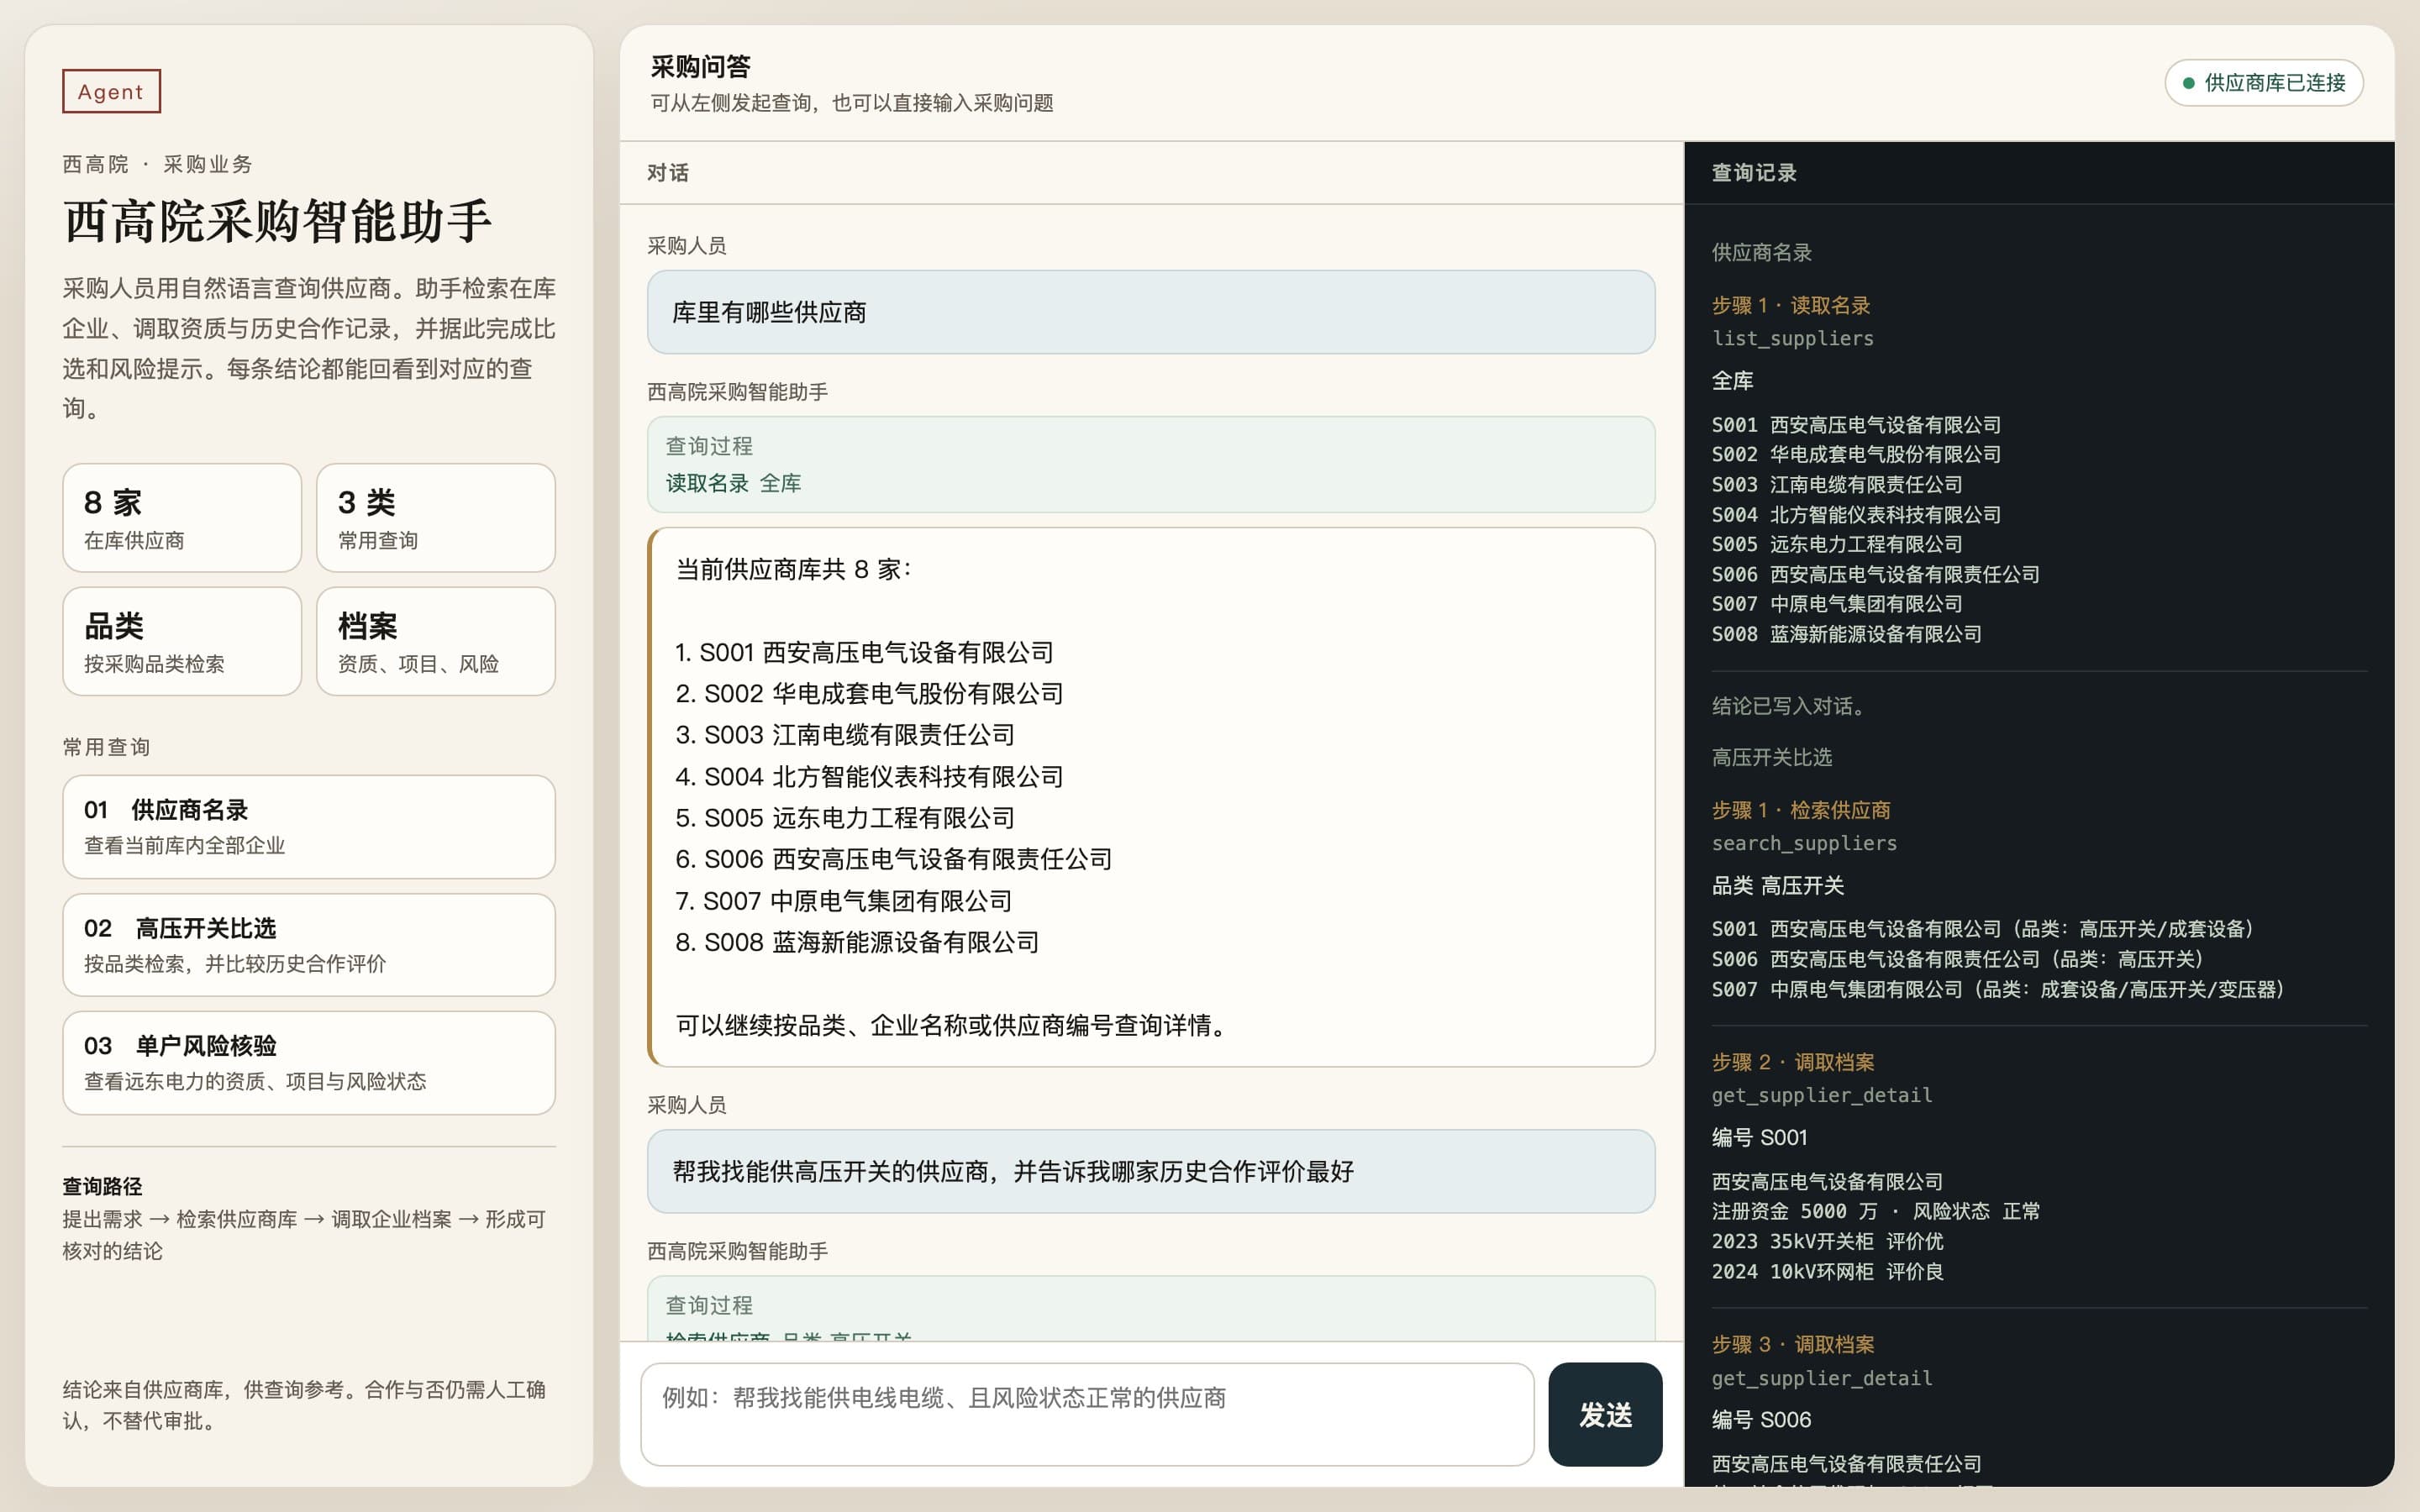Select the 品类 按采购品类检索 card

182,641
